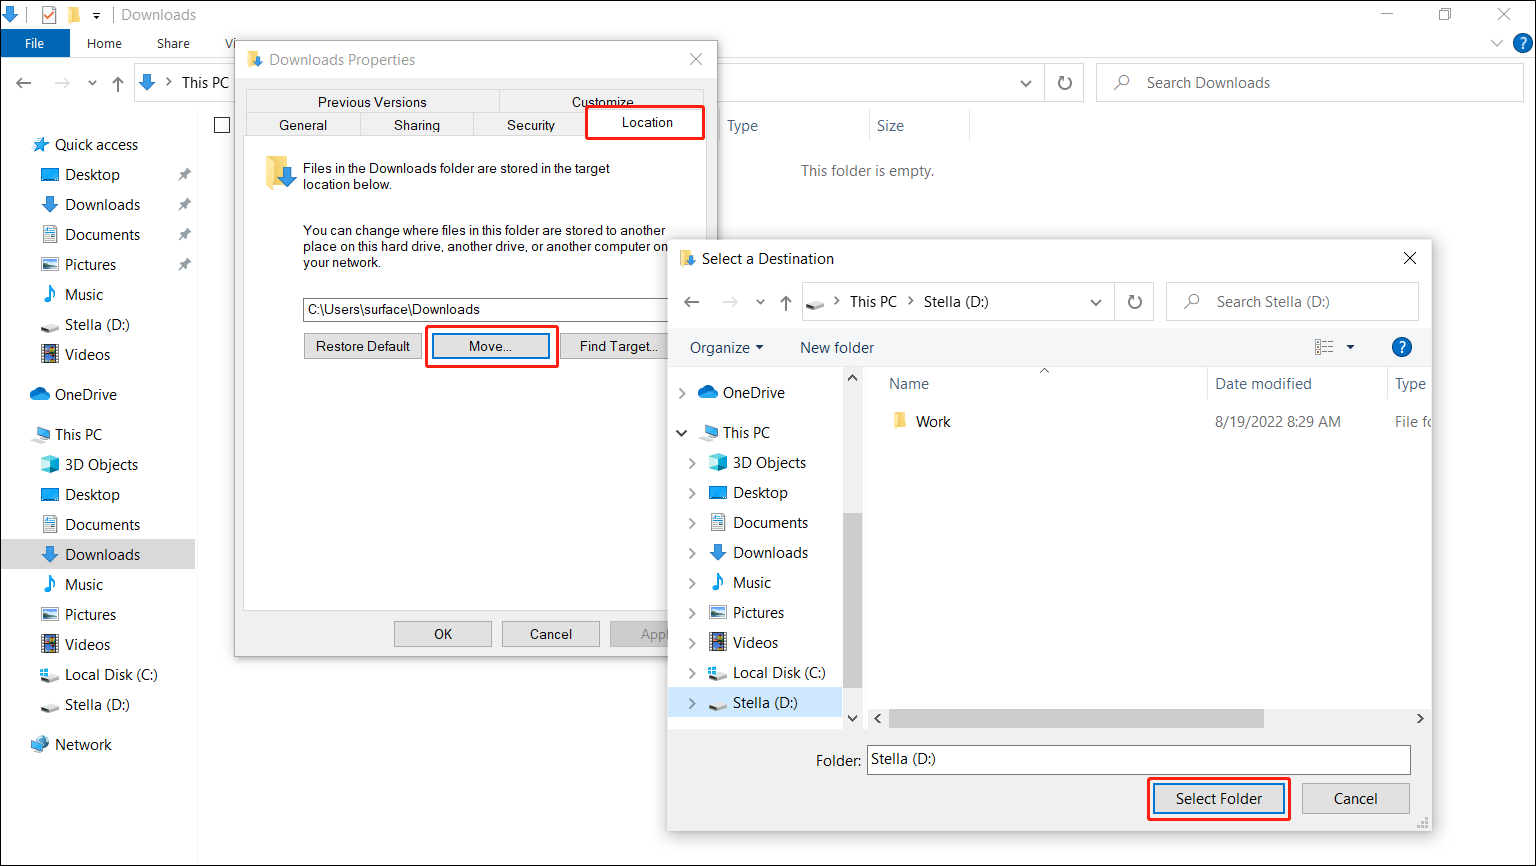
Task: Click the Folder name input field
Action: pos(1139,759)
